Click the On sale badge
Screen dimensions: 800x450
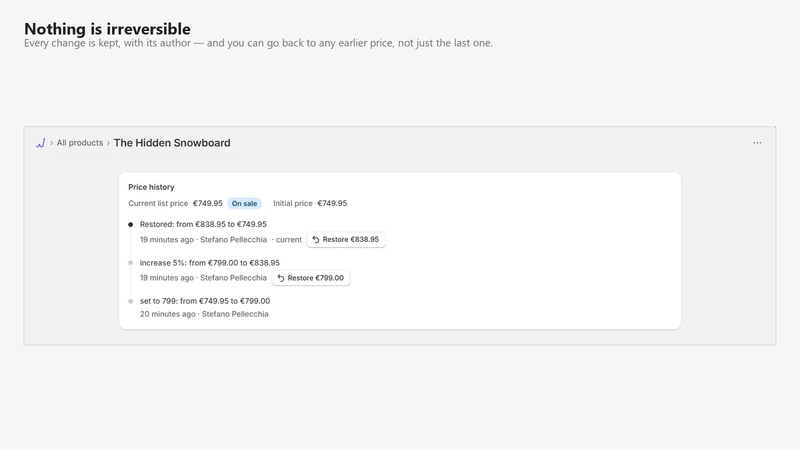click(244, 204)
